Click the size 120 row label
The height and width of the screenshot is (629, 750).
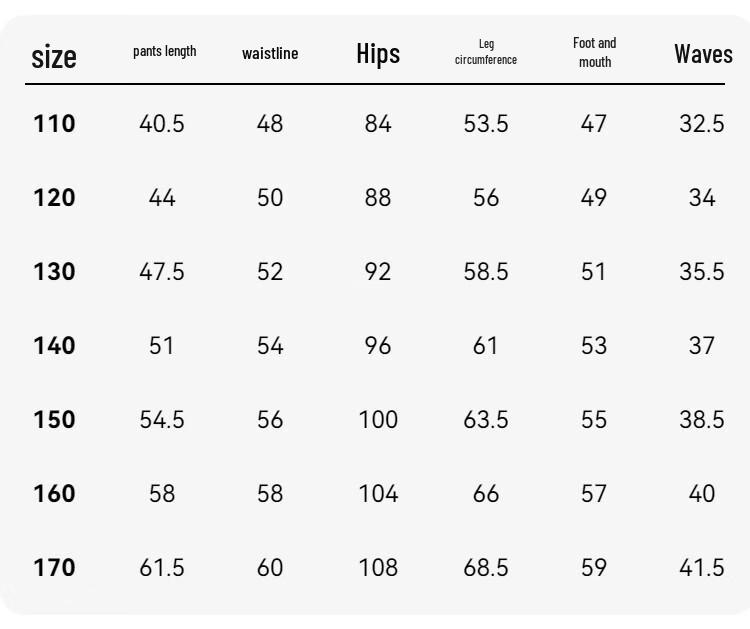pyautogui.click(x=54, y=198)
